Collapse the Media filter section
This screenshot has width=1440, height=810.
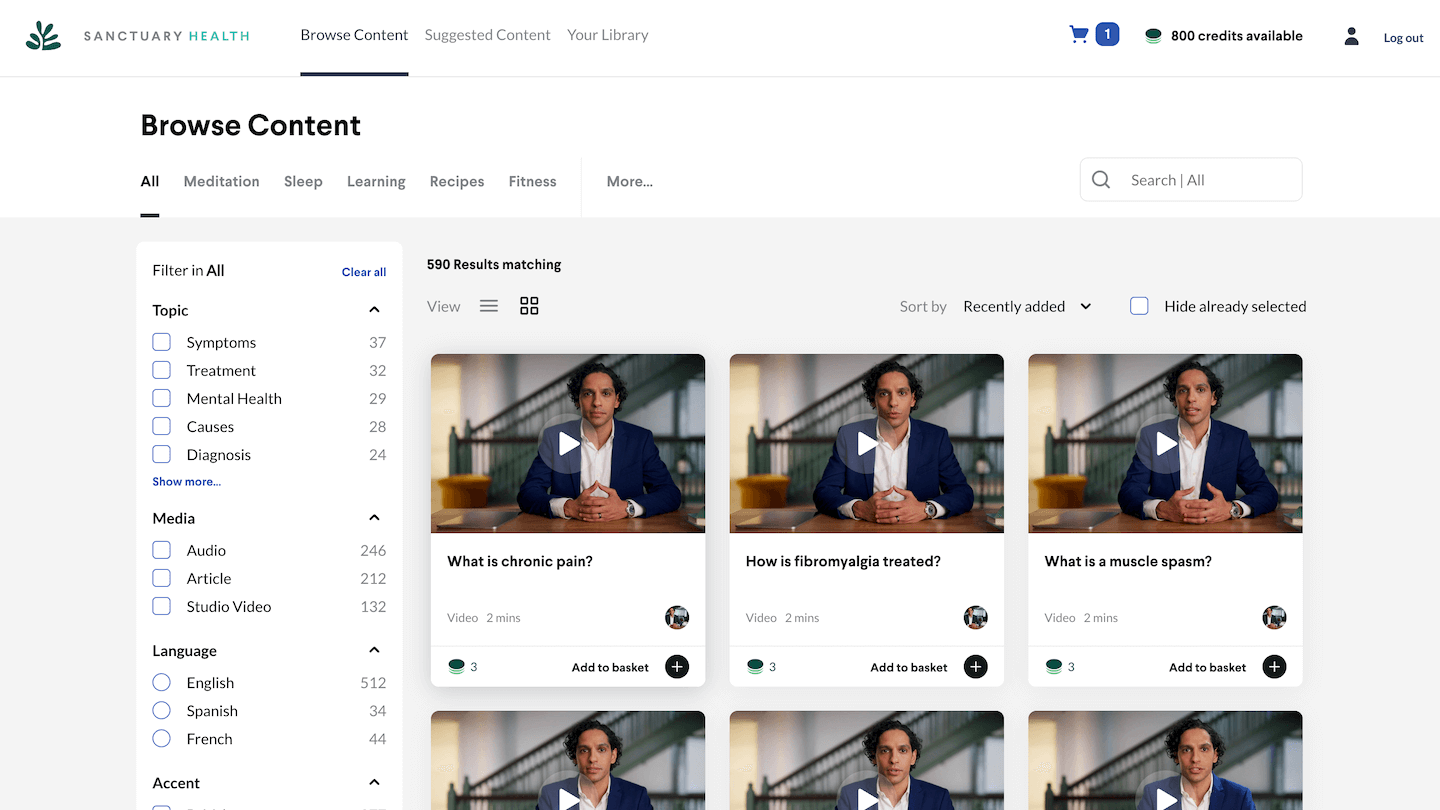(374, 518)
